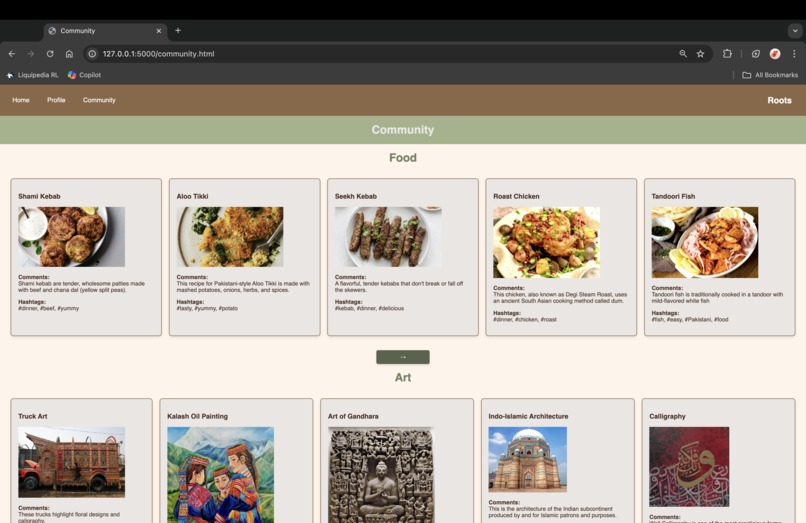Click the Calligraphy artwork image
Image resolution: width=806 pixels, height=523 pixels.
click(689, 466)
